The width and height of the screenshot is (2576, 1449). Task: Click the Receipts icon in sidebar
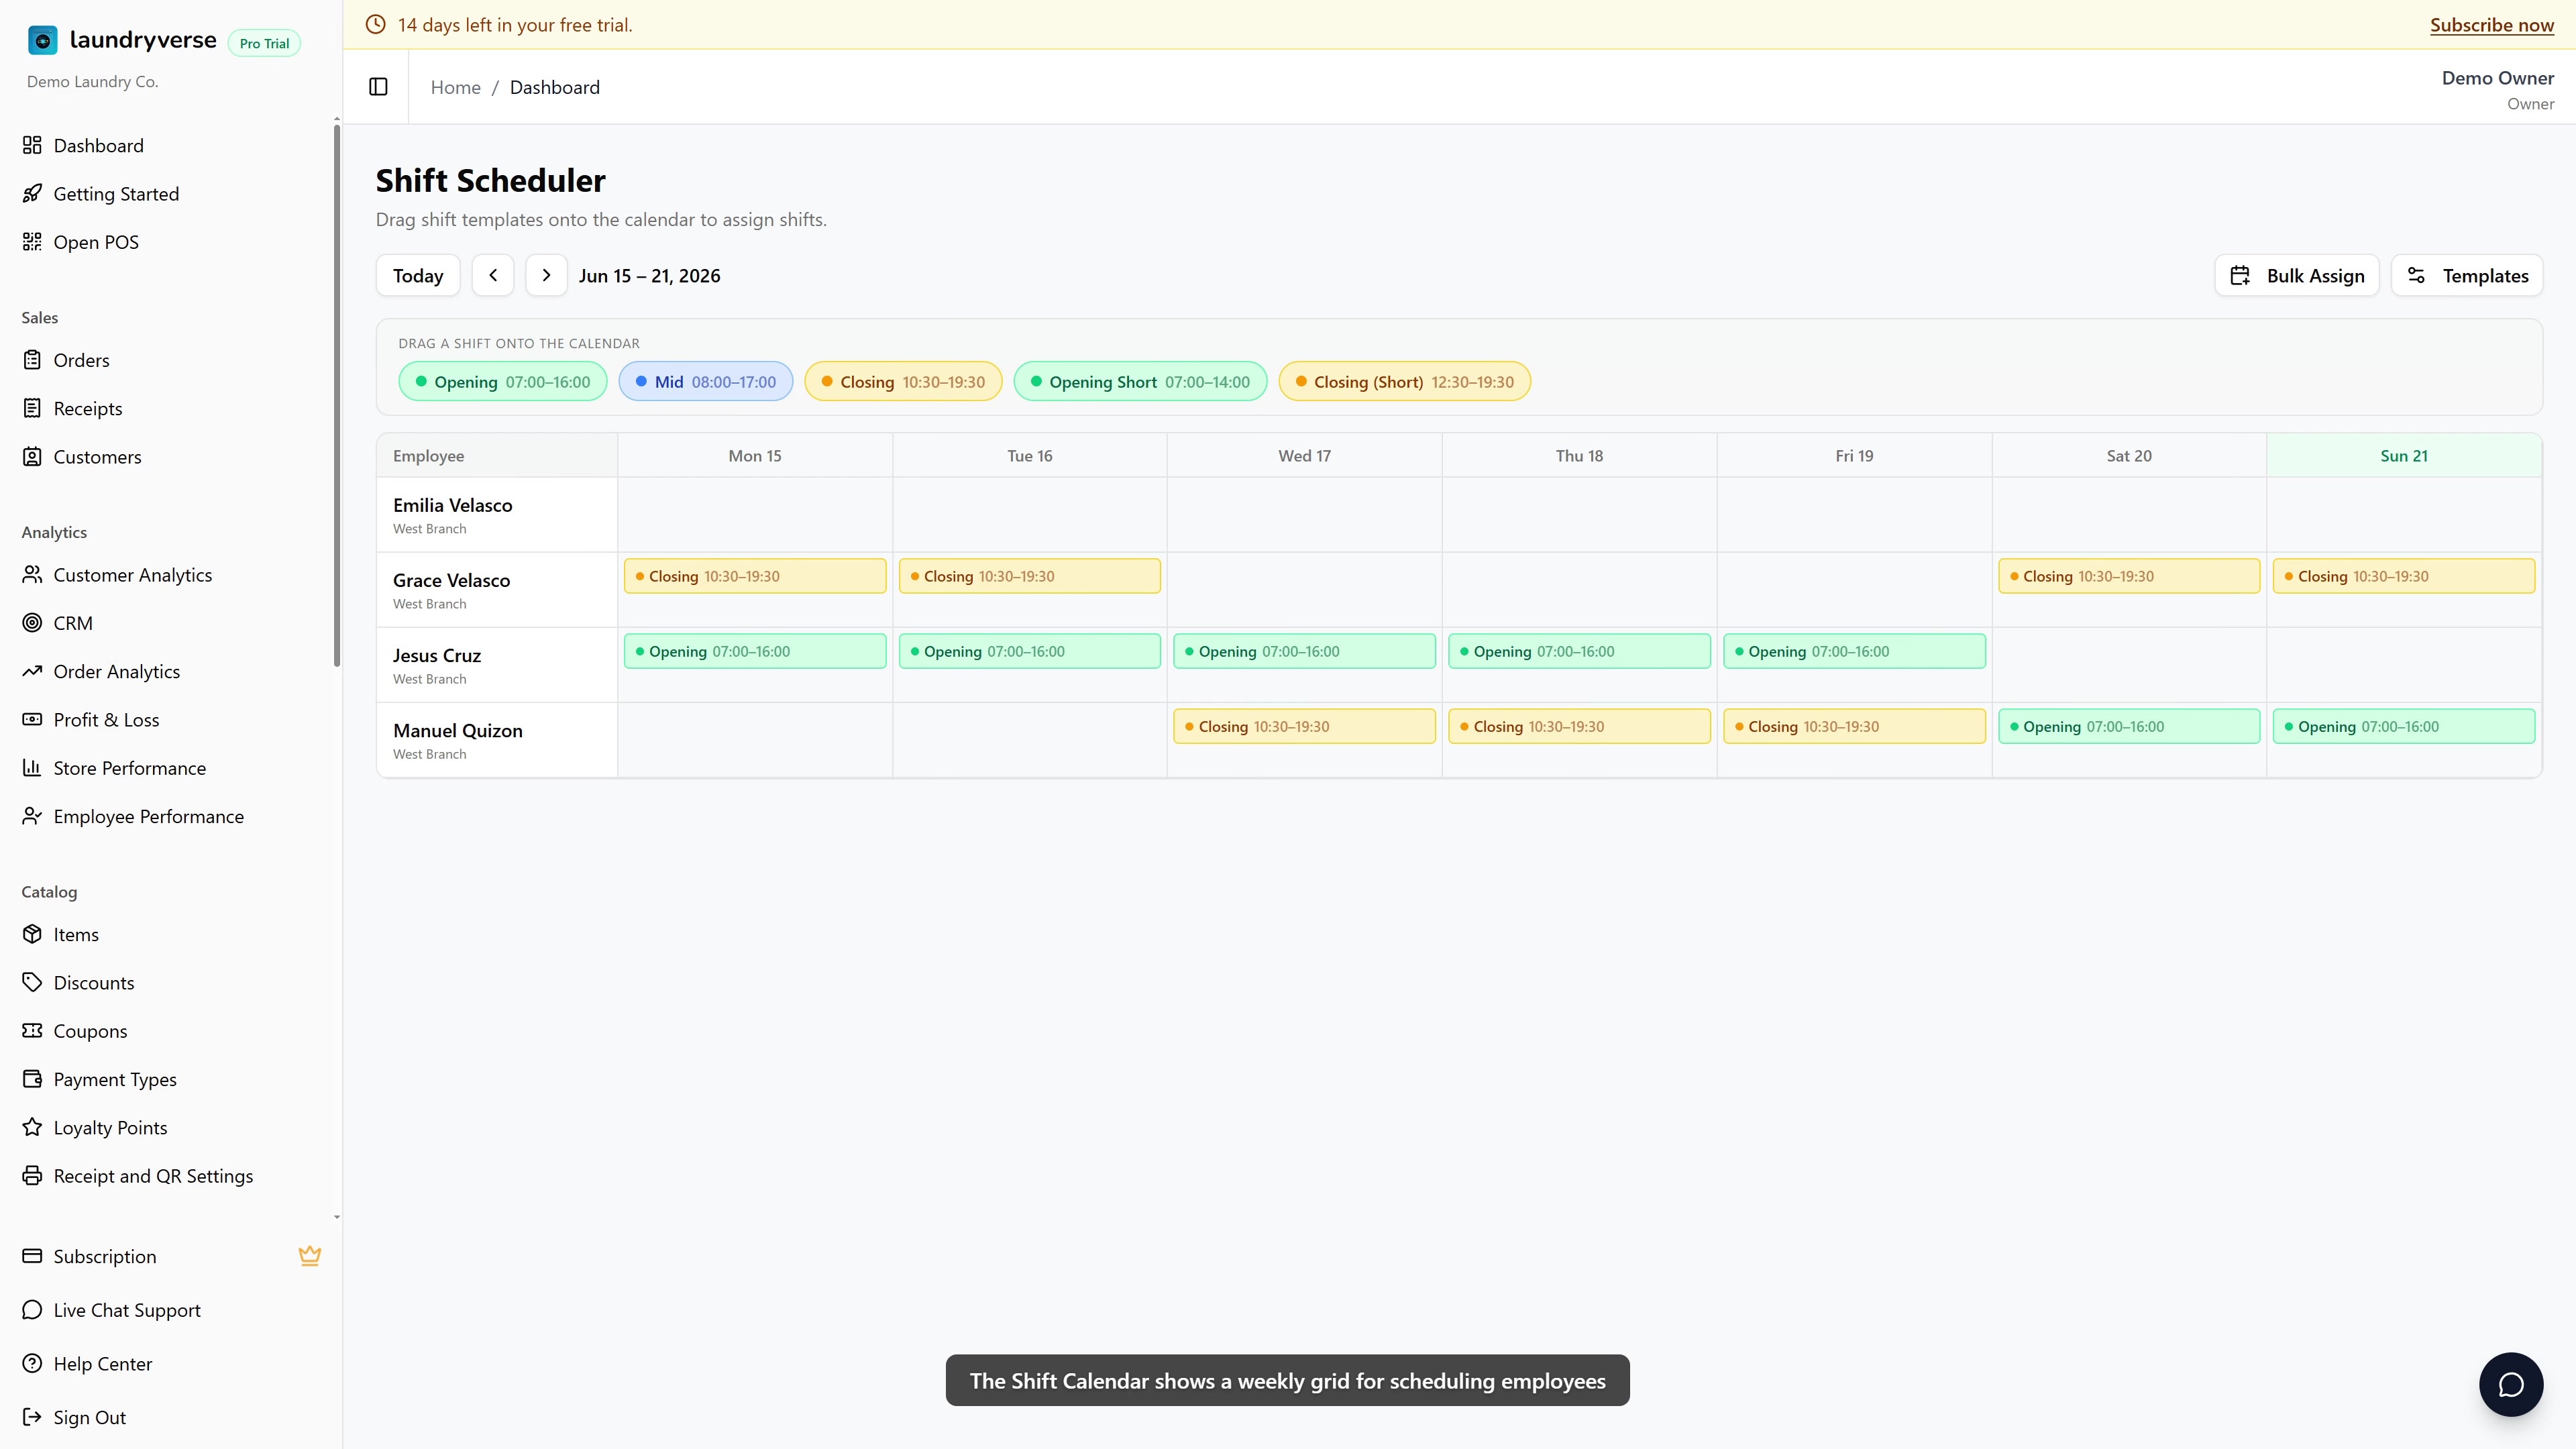point(32,409)
